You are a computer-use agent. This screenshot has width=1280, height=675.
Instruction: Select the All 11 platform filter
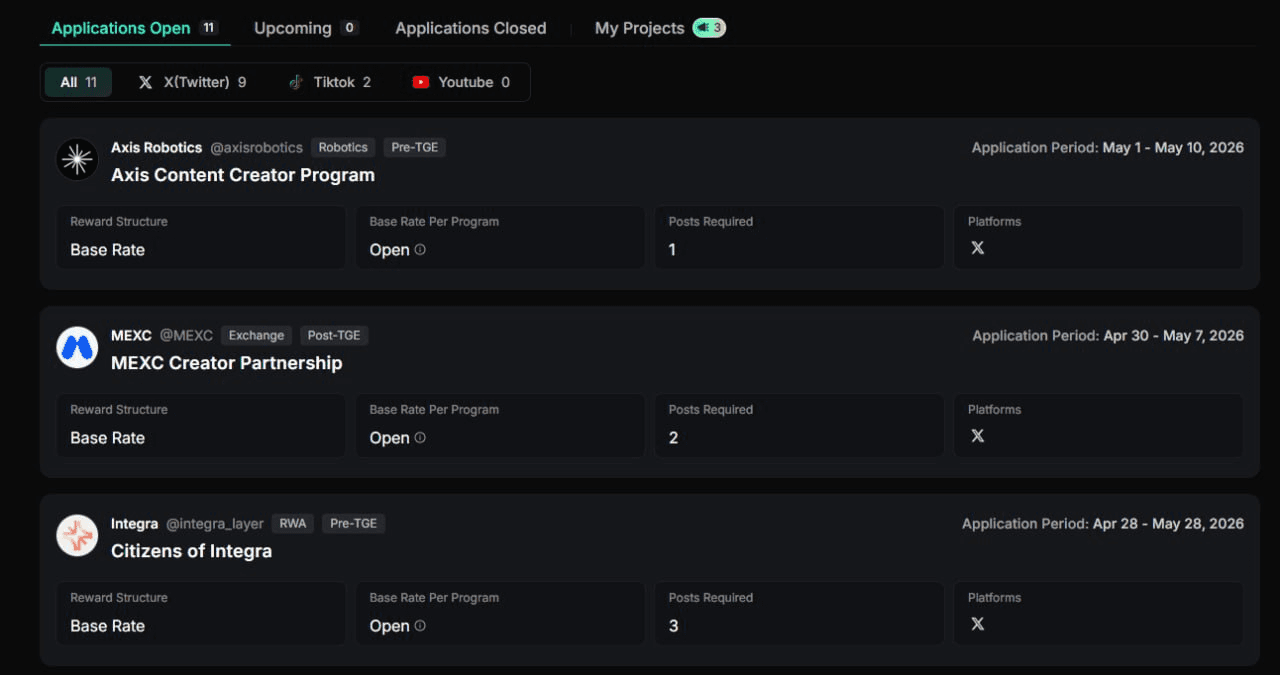[x=78, y=82]
